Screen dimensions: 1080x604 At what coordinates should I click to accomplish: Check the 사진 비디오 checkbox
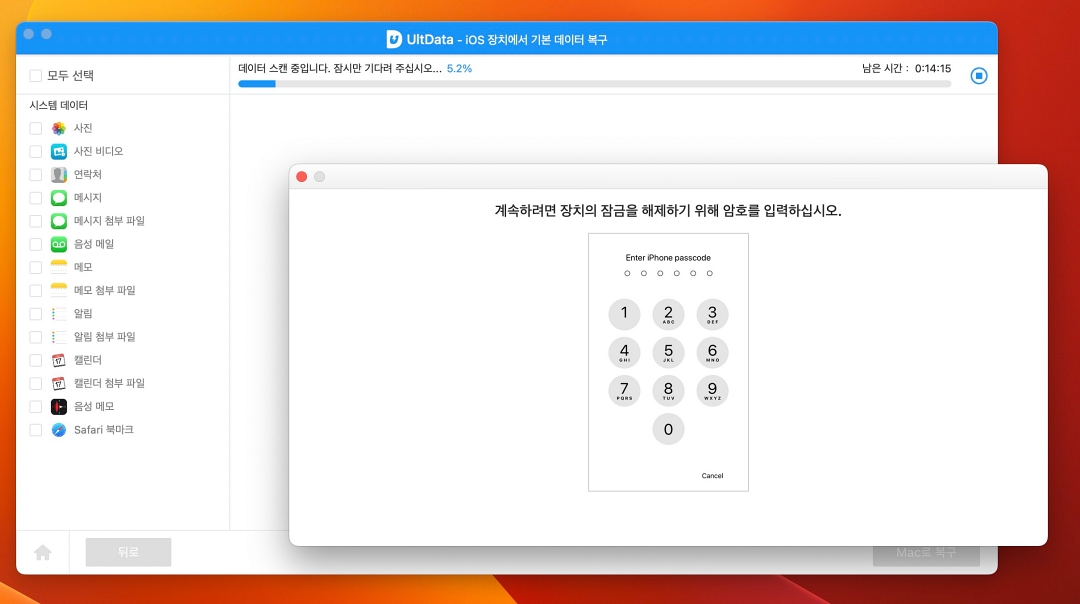(x=36, y=152)
